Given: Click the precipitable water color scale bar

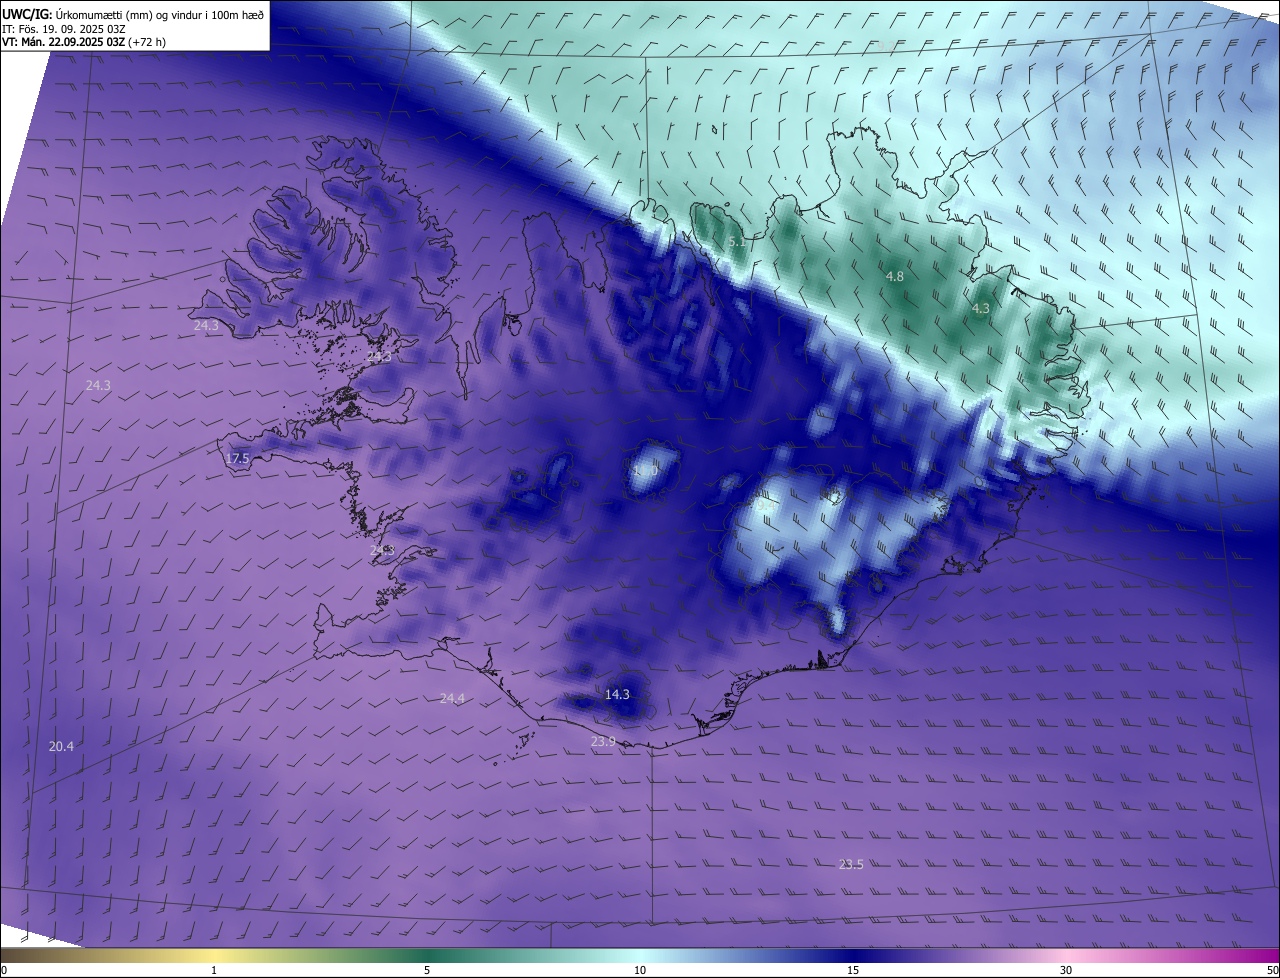Looking at the screenshot, I should pyautogui.click(x=640, y=956).
